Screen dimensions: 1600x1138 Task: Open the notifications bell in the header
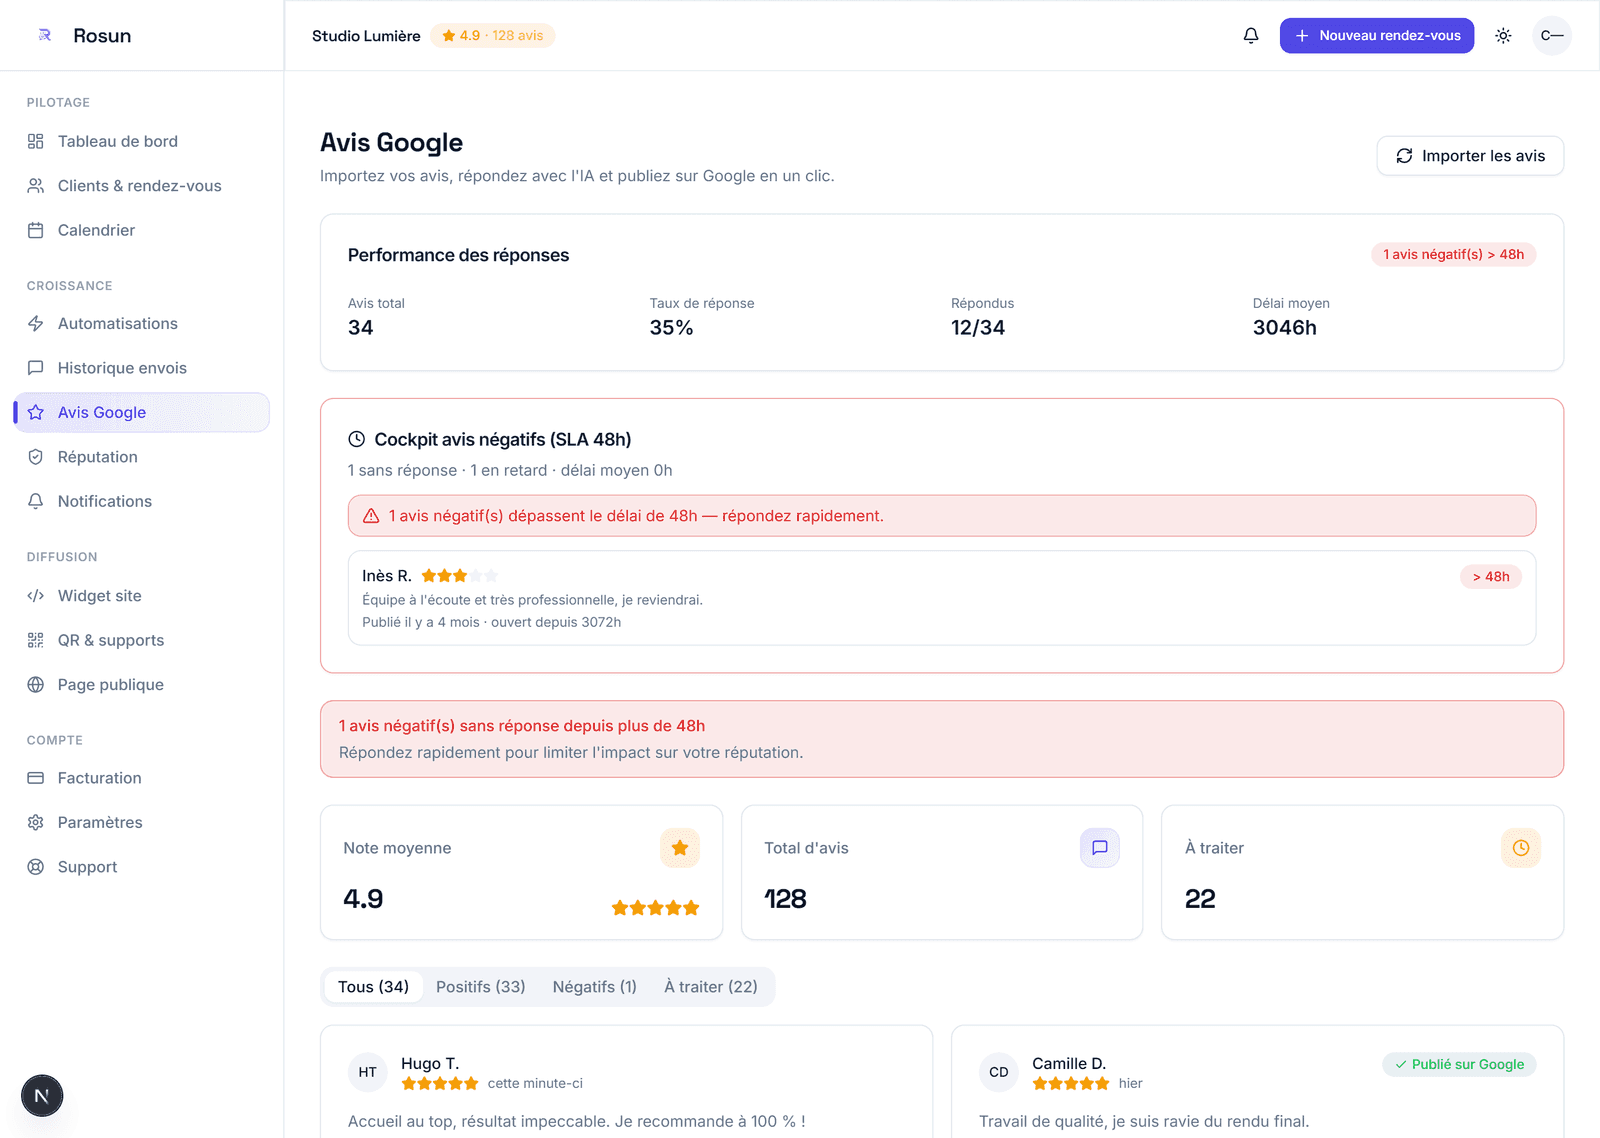pyautogui.click(x=1251, y=36)
